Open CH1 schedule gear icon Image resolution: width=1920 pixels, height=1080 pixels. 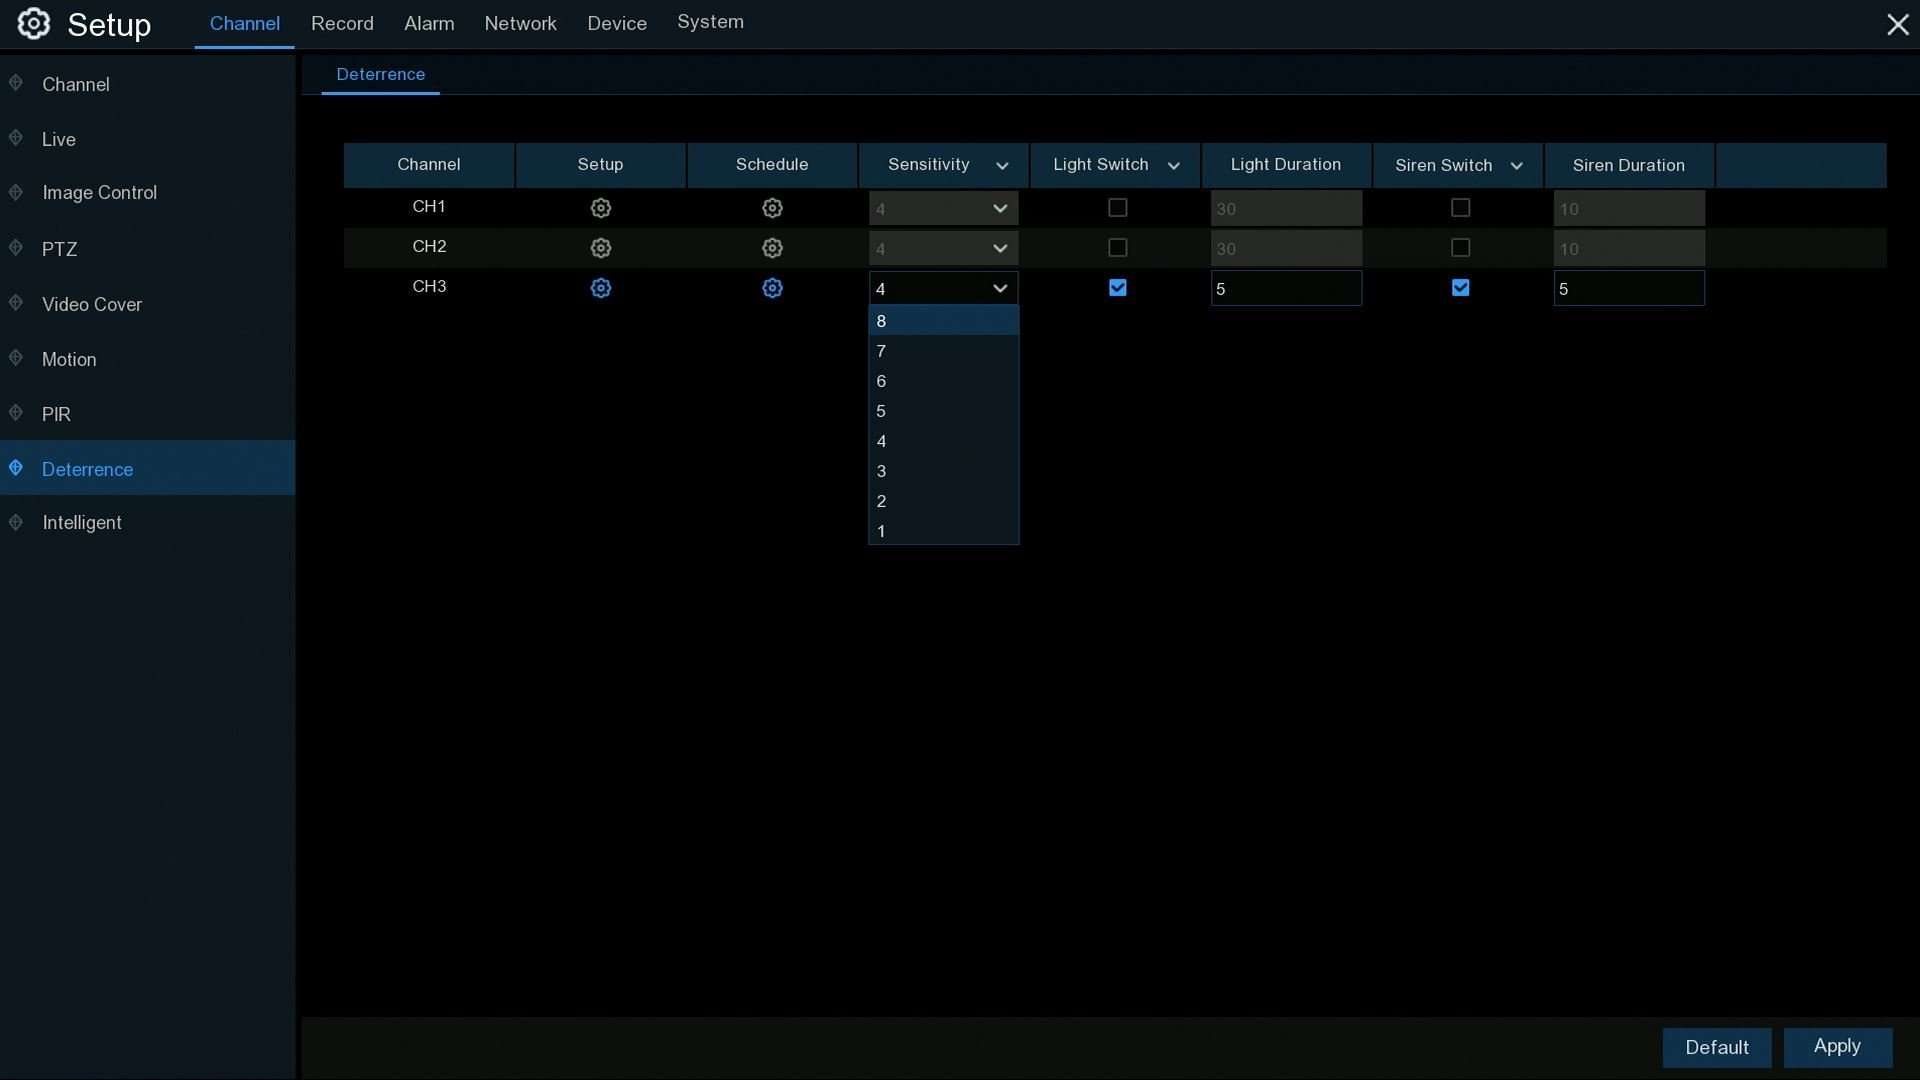coord(772,208)
